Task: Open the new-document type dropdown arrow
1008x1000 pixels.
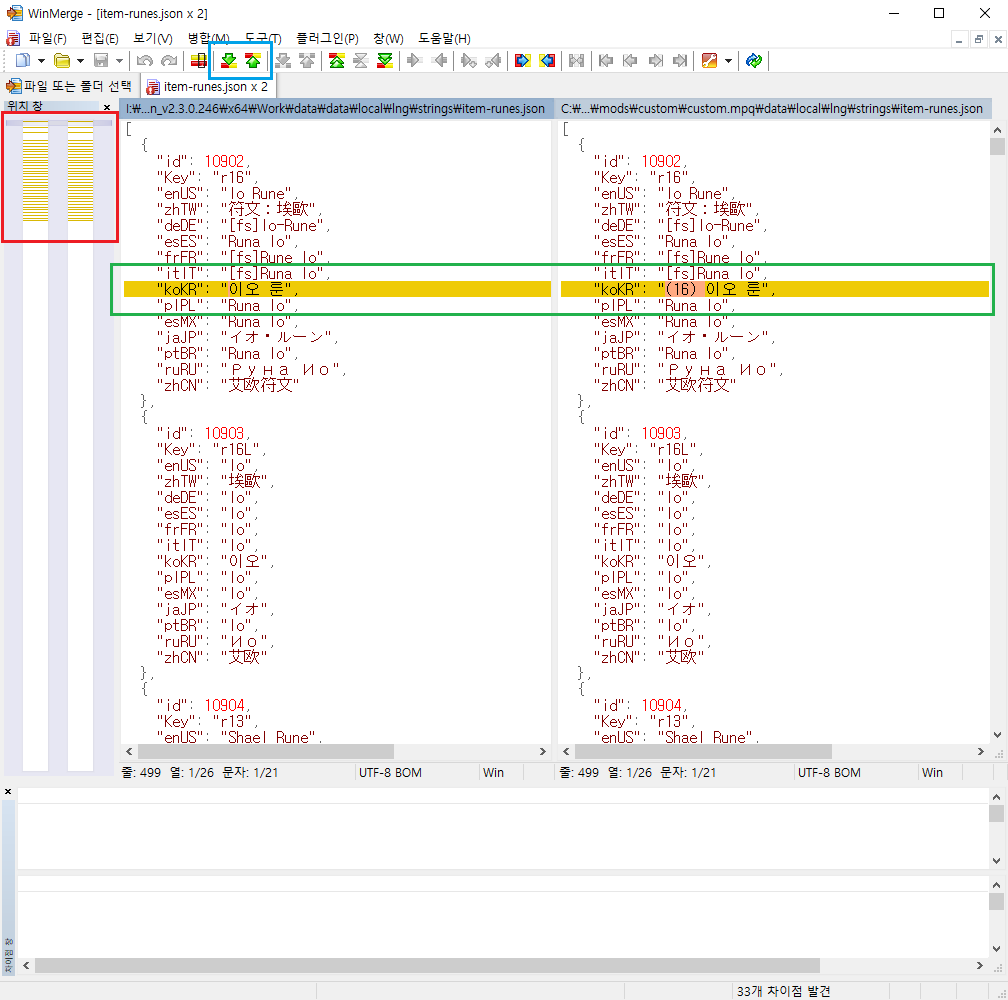Action: point(41,61)
